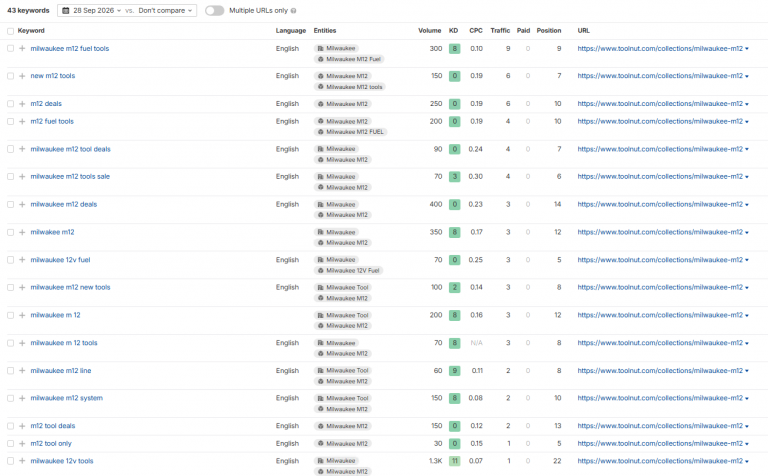This screenshot has width=768, height=476.
Task: Open milwaukee m12 deals keyword link
Action: tap(64, 204)
